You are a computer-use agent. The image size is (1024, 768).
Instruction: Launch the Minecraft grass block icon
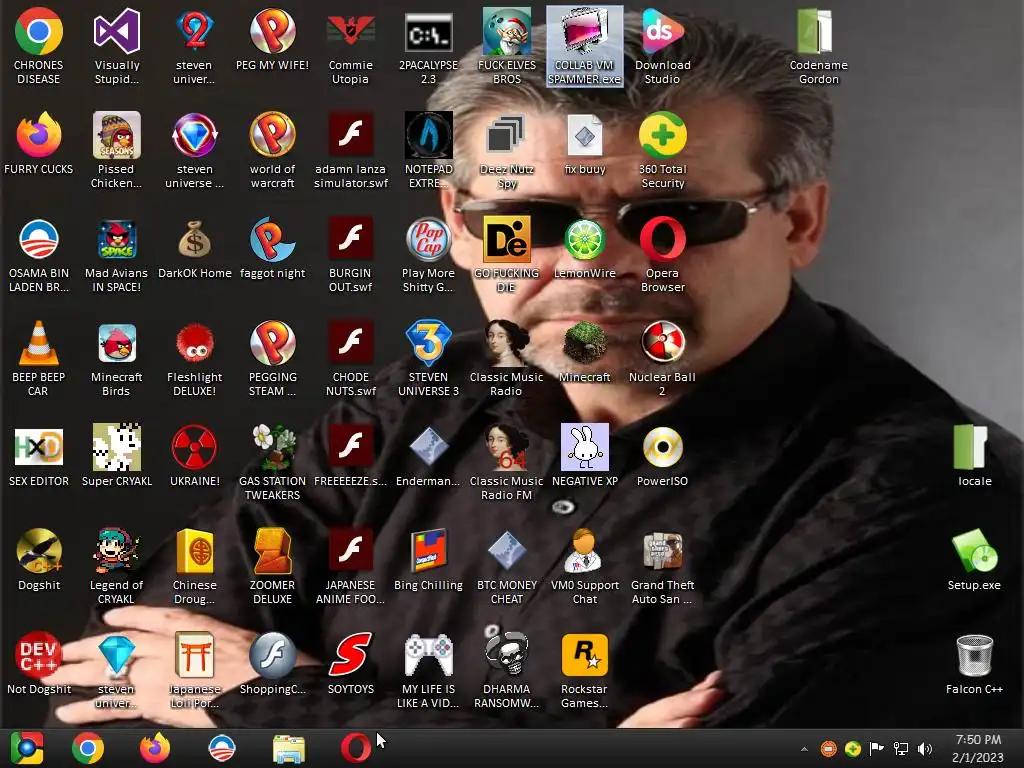point(584,343)
